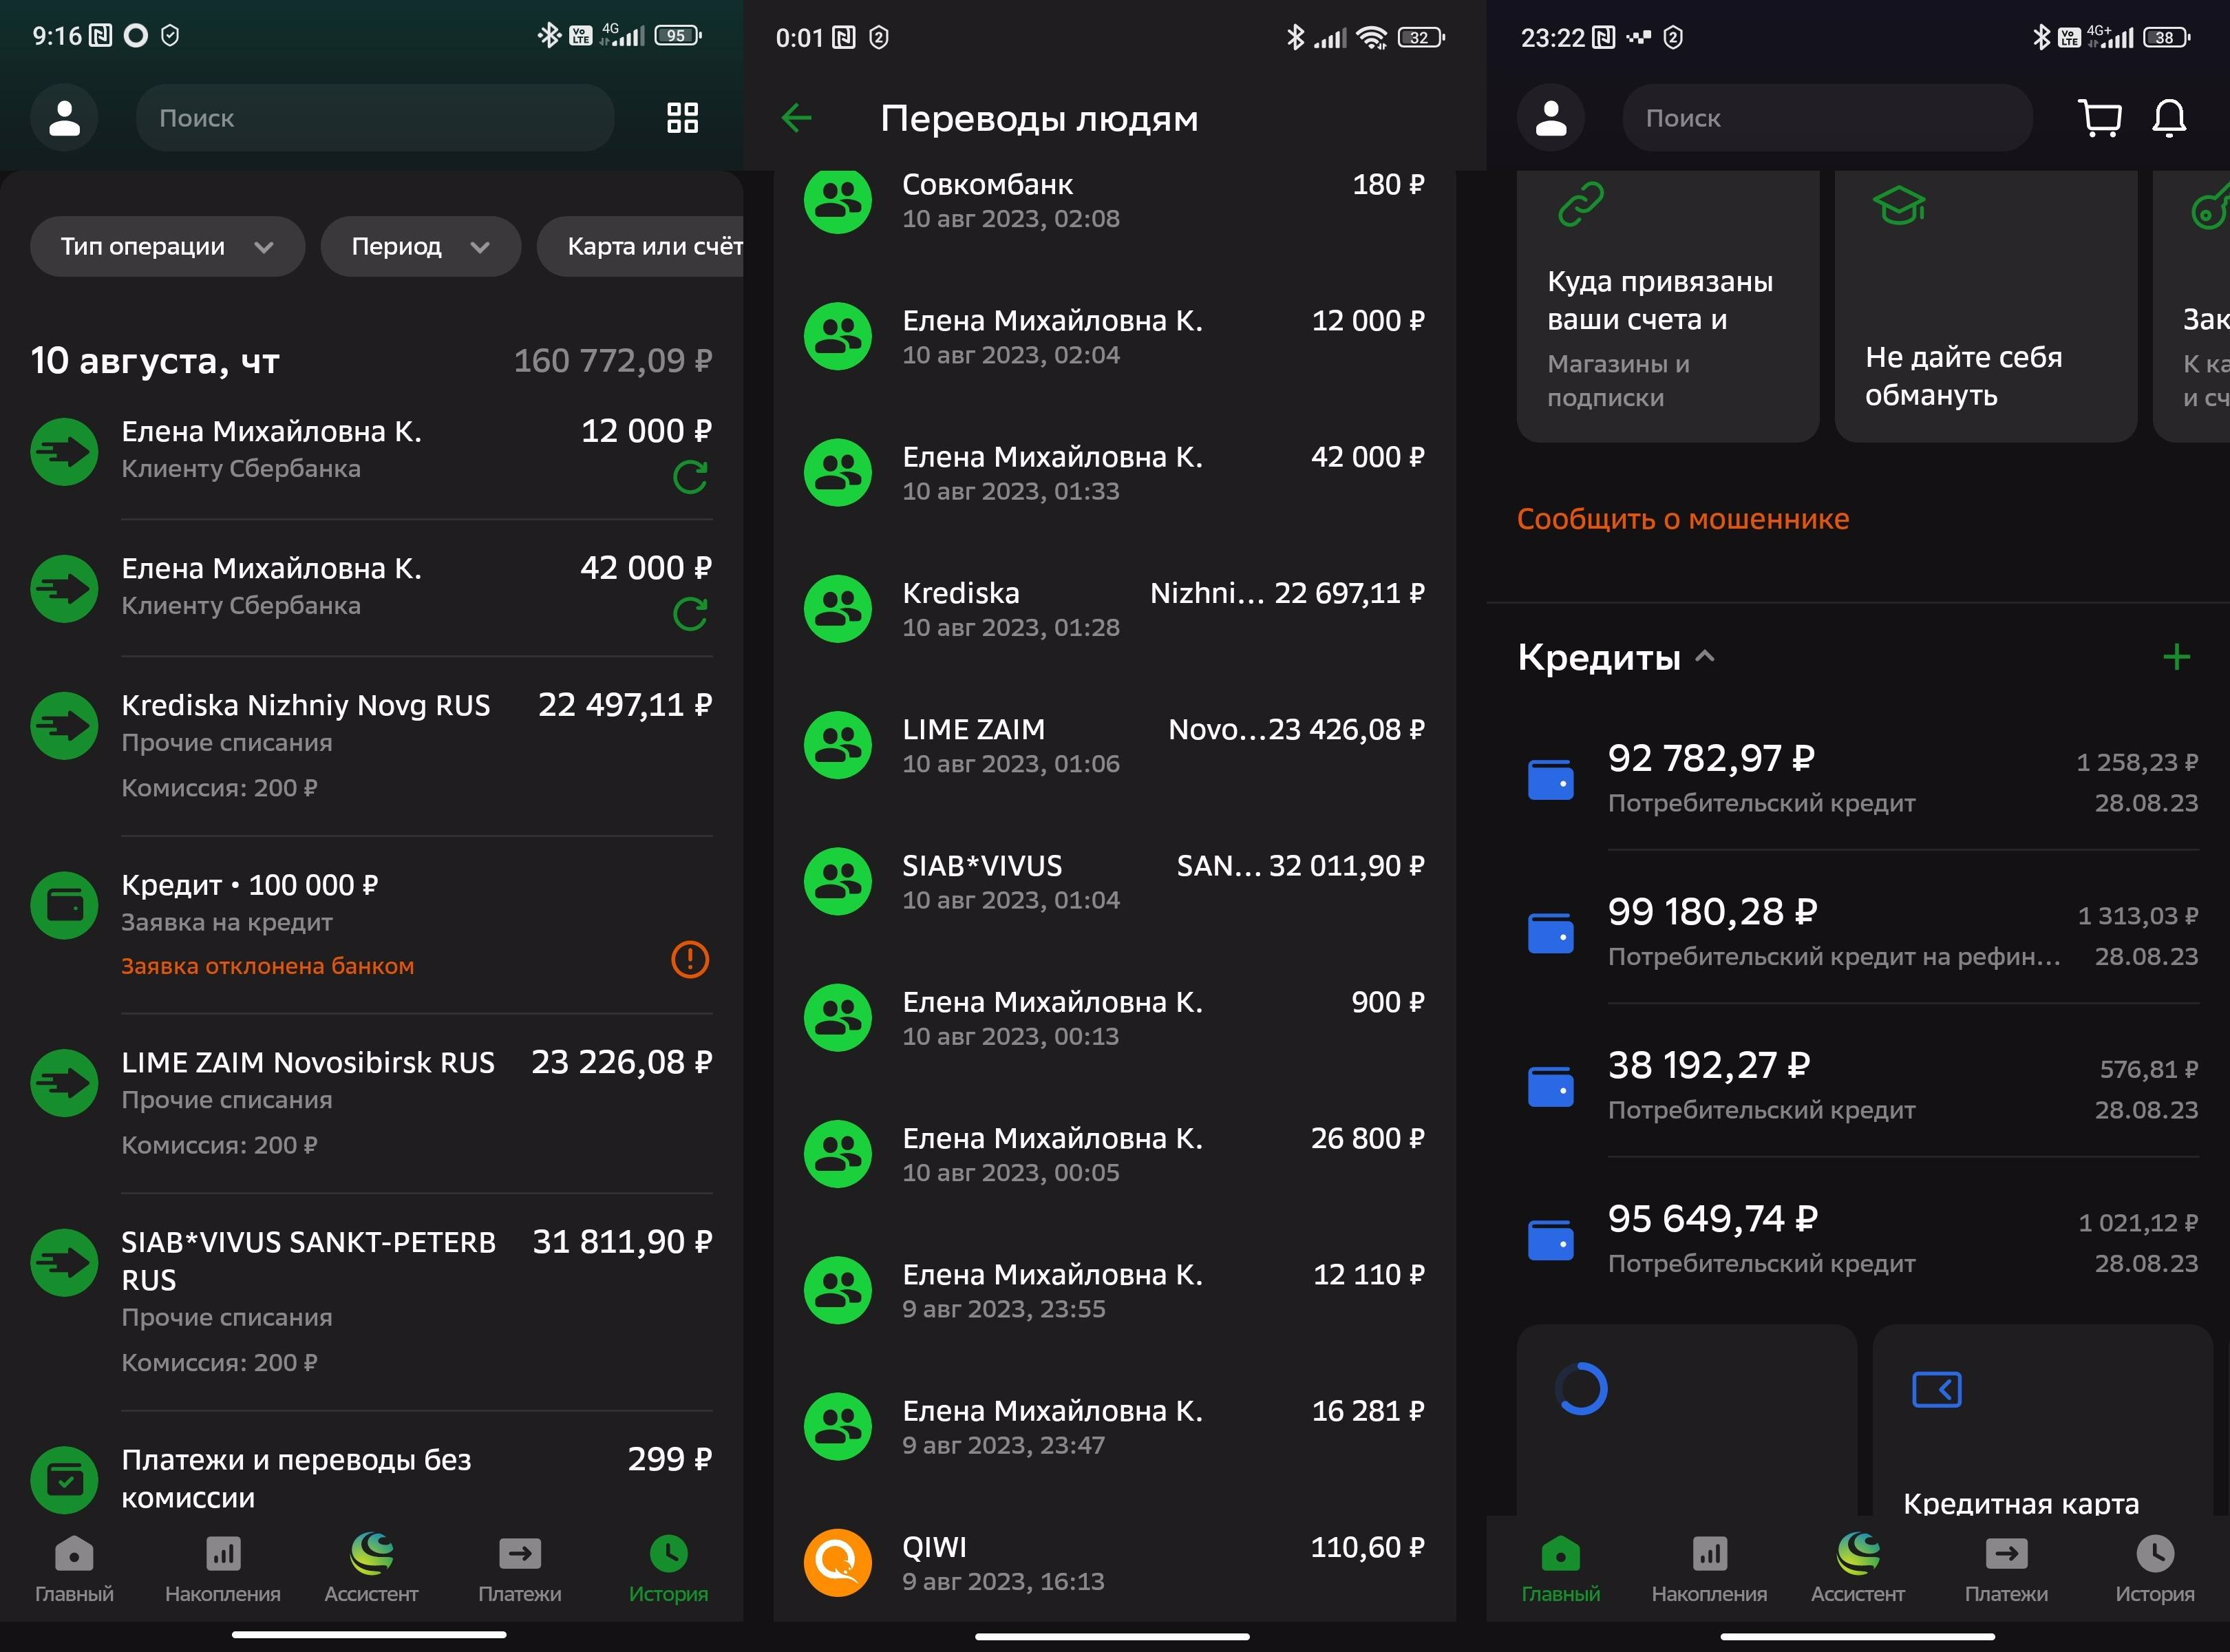The width and height of the screenshot is (2230, 1652).
Task: Open Елена Михайловна К. 900 ₽ transfer
Action: pyautogui.click(x=1114, y=1017)
